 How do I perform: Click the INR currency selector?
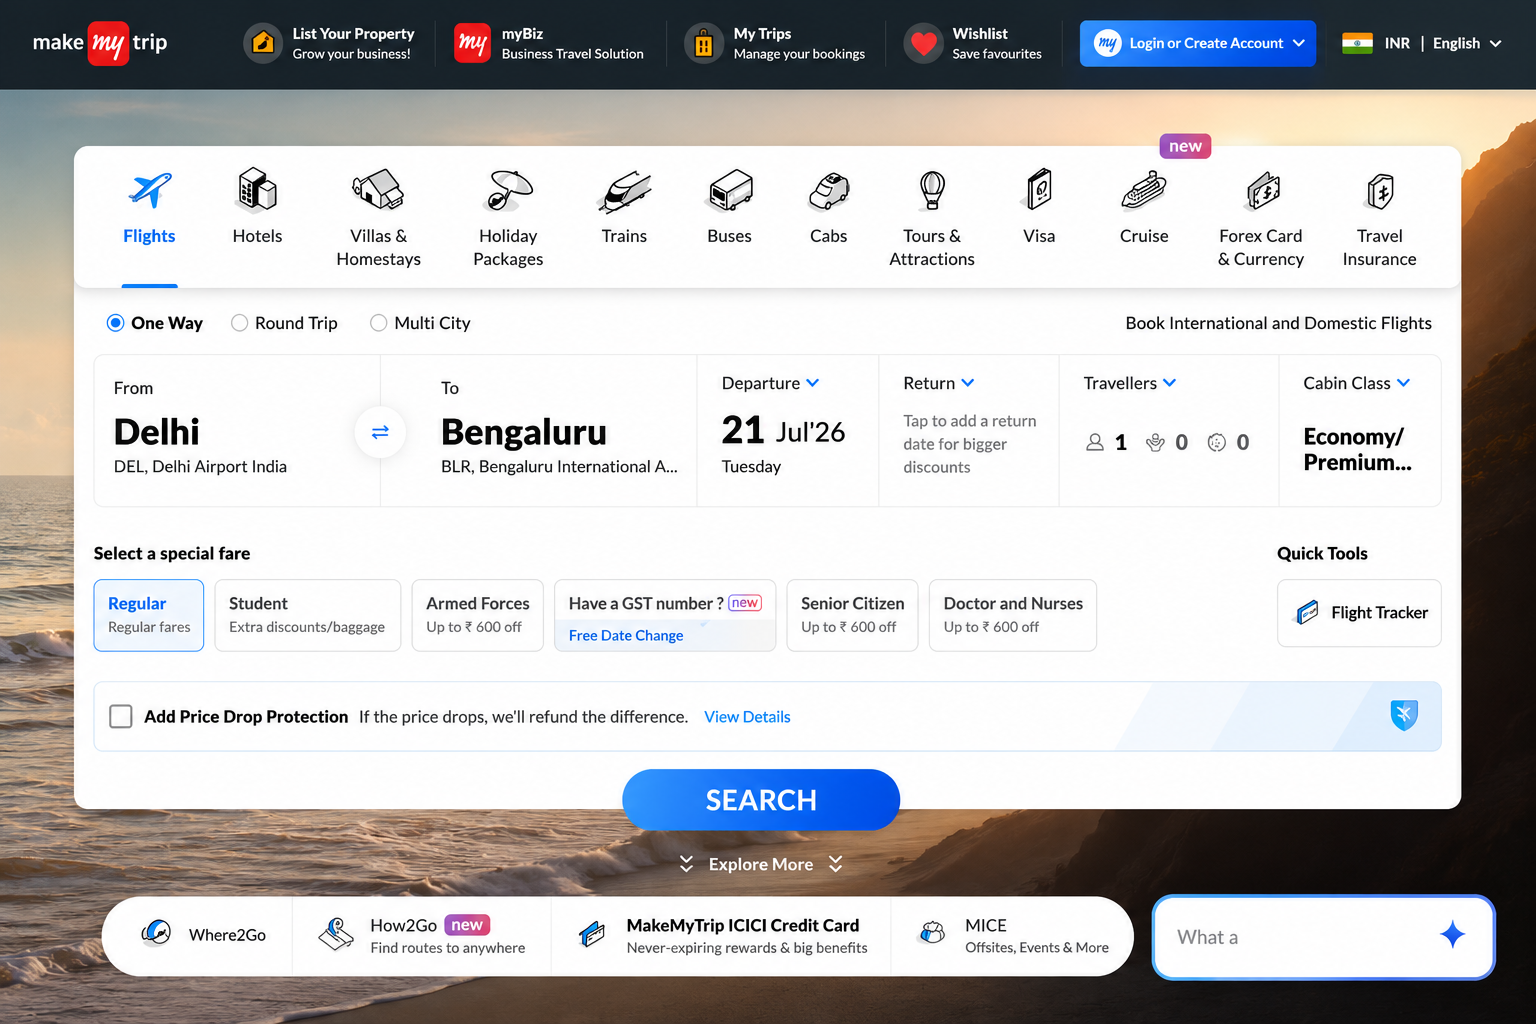(x=1397, y=43)
